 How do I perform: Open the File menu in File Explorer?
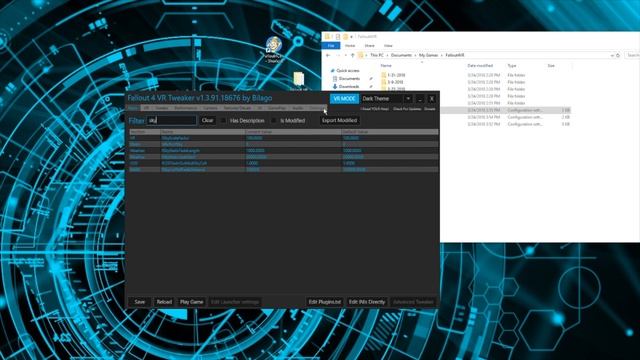point(331,46)
